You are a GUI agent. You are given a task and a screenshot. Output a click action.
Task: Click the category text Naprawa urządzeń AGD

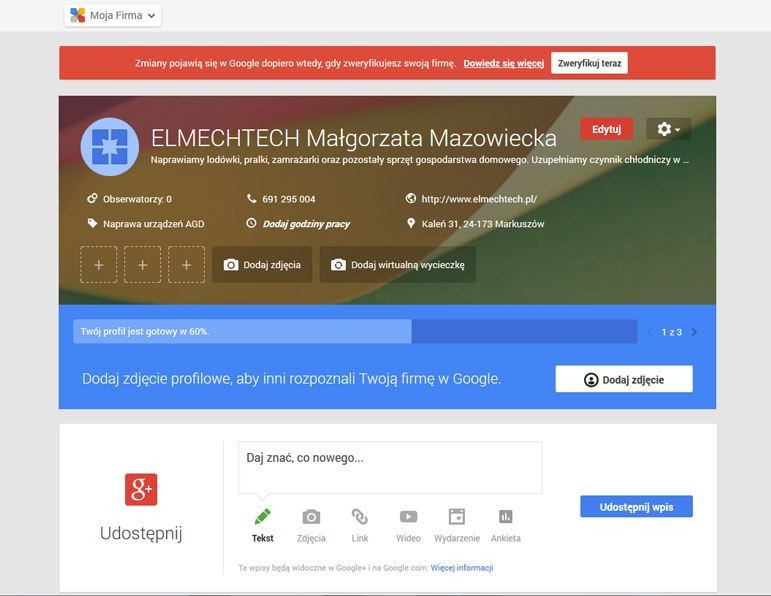pos(153,224)
